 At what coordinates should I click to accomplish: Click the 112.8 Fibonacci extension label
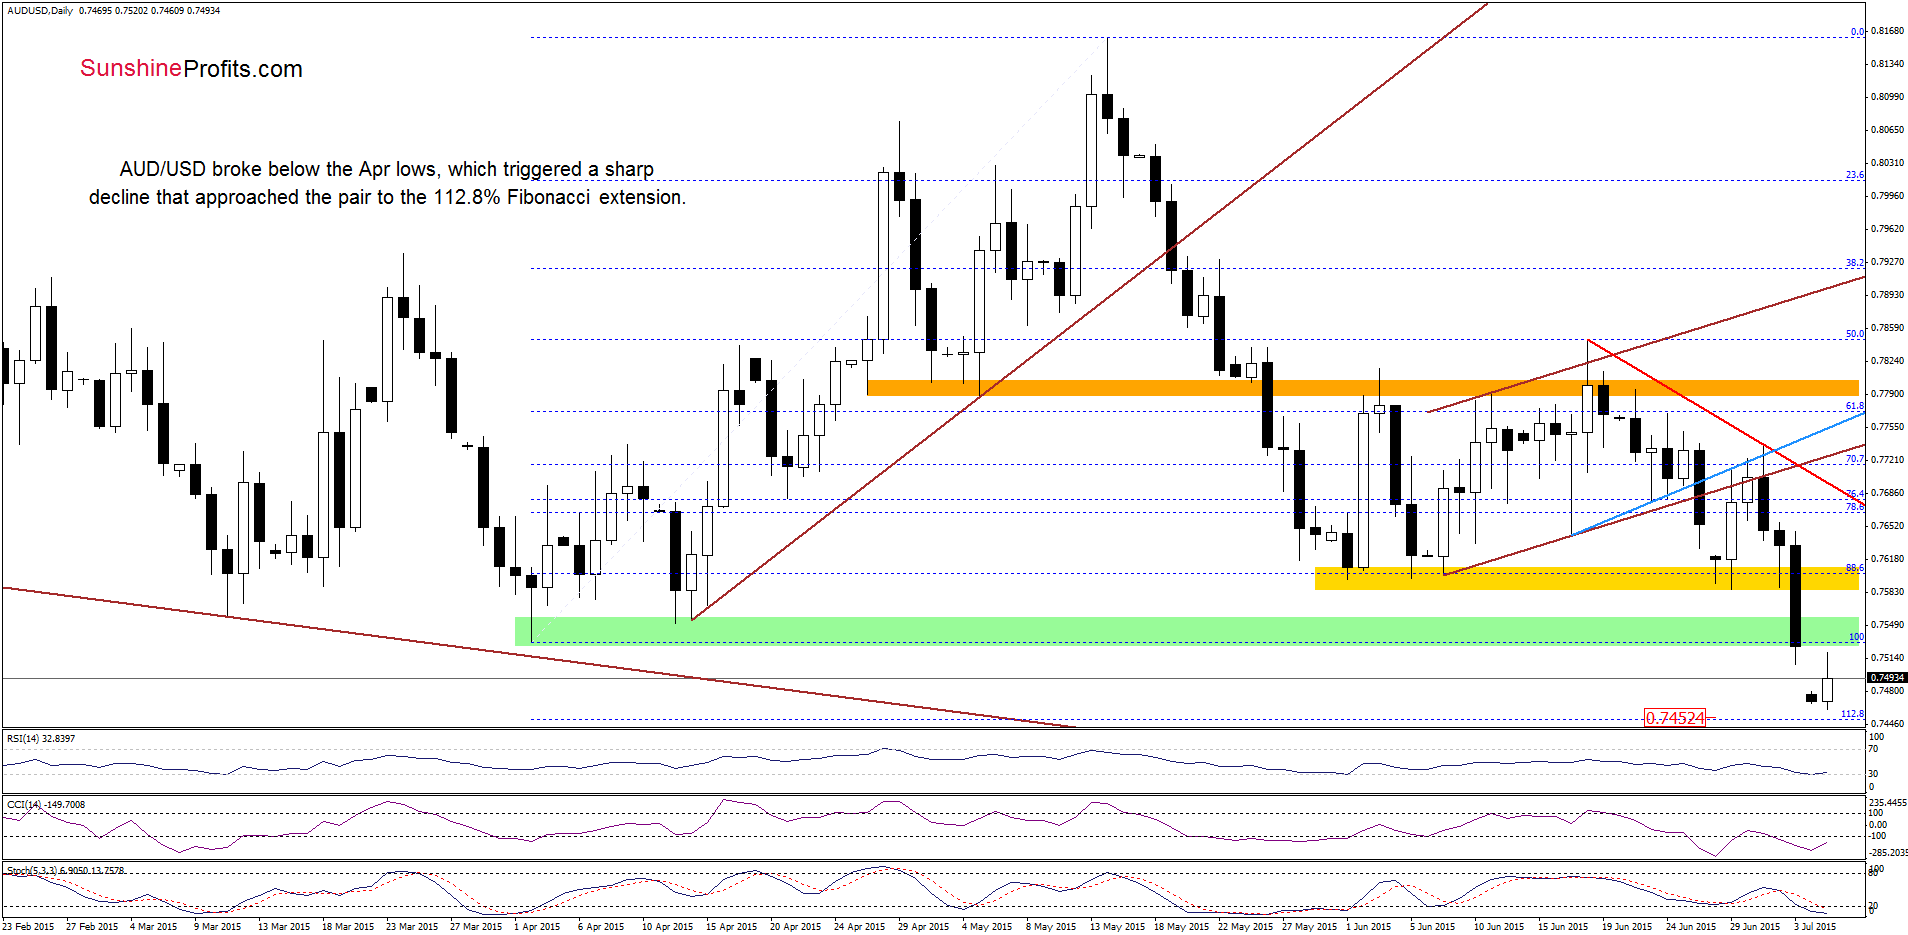(1852, 714)
